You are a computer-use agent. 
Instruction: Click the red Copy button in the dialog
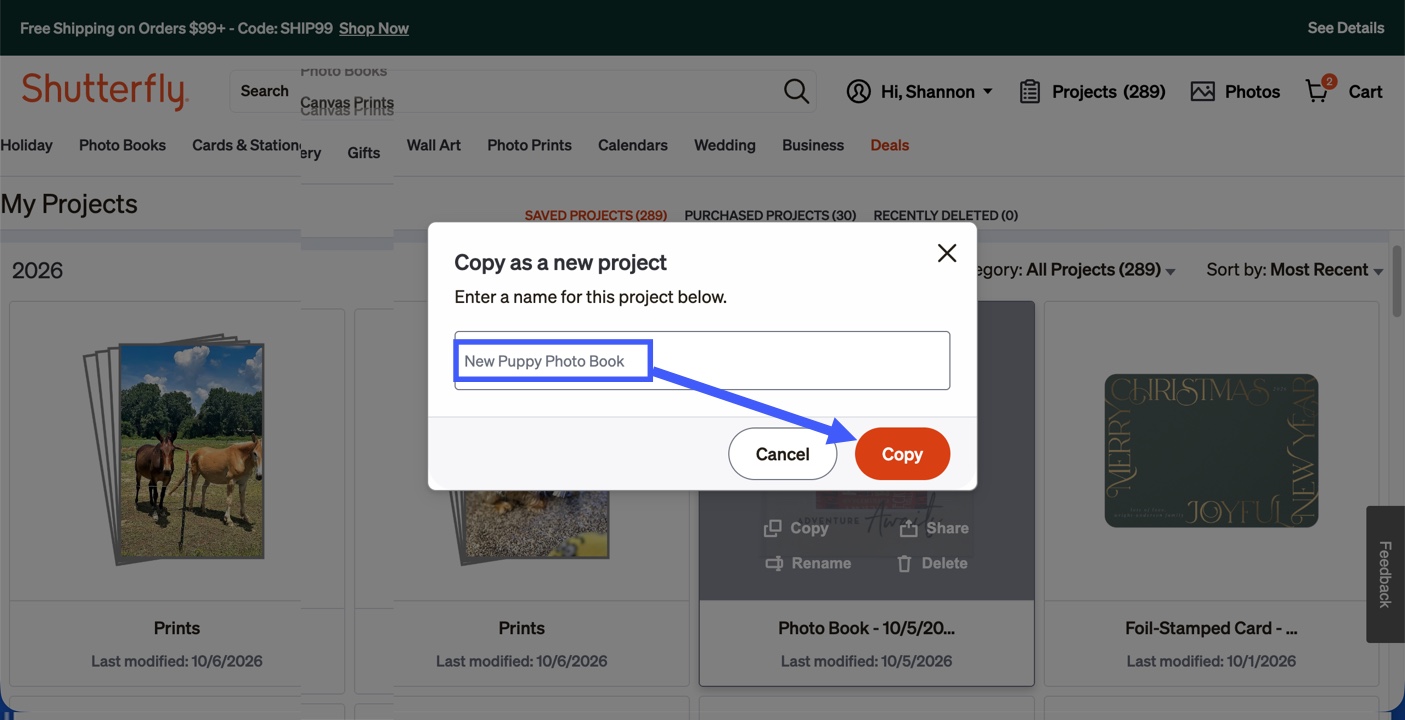pyautogui.click(x=902, y=454)
